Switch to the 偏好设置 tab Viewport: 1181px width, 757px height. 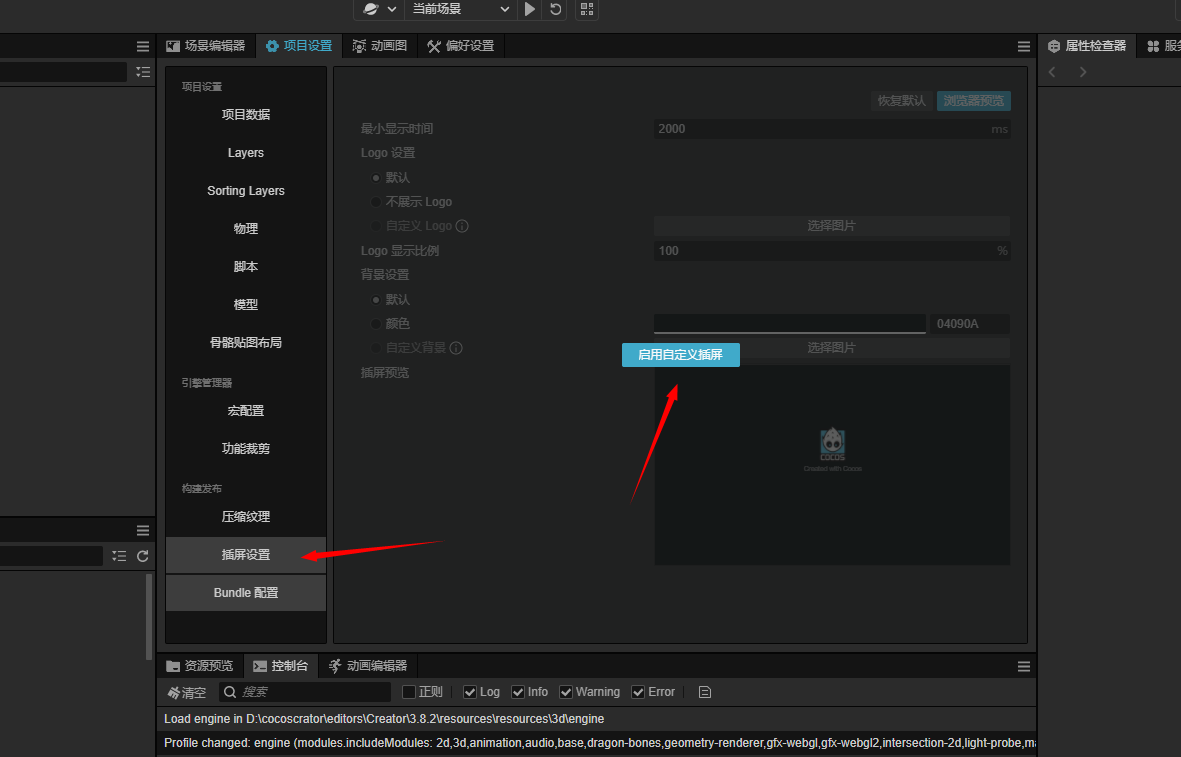460,46
